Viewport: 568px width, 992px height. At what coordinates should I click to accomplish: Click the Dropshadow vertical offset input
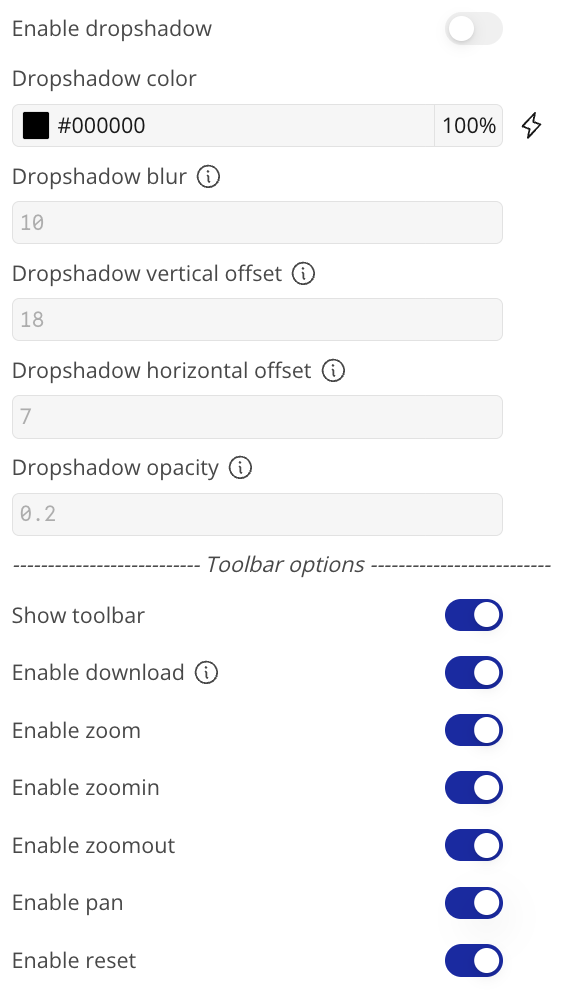point(257,319)
